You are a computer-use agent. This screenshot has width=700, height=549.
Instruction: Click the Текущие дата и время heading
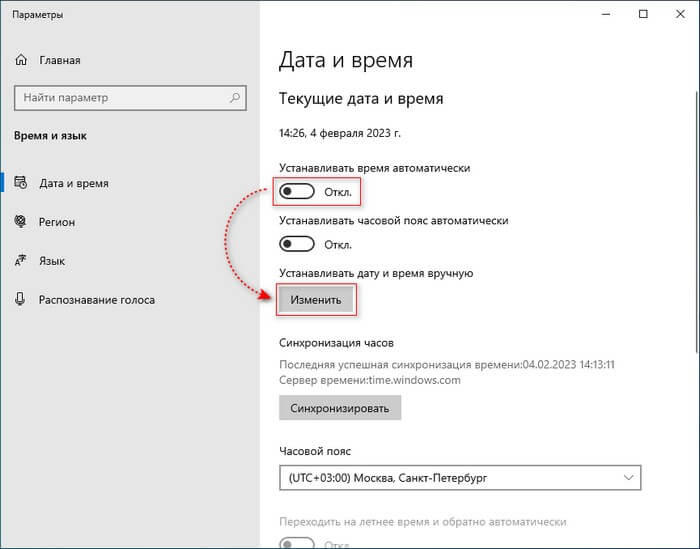(361, 99)
